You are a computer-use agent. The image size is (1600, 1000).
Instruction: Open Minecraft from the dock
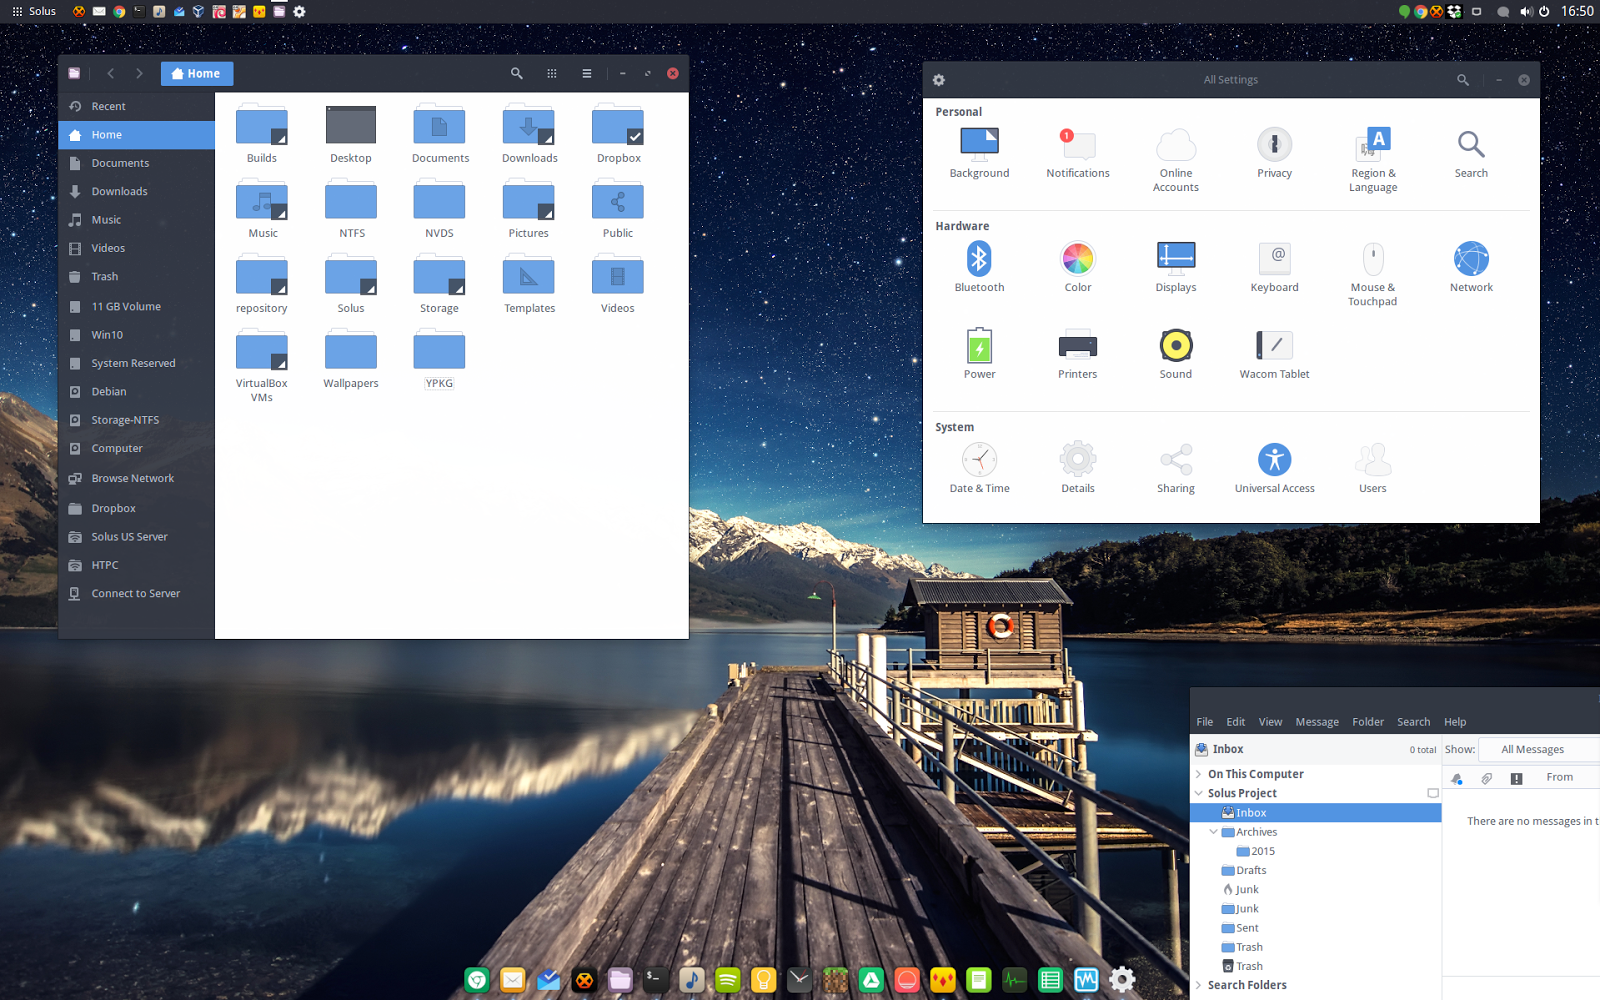pyautogui.click(x=835, y=980)
